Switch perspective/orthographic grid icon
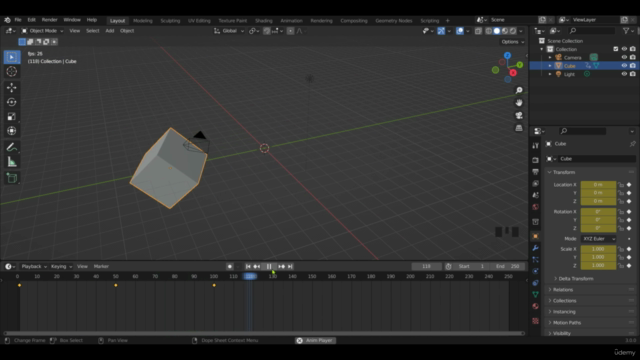640x360 pixels. [x=519, y=128]
